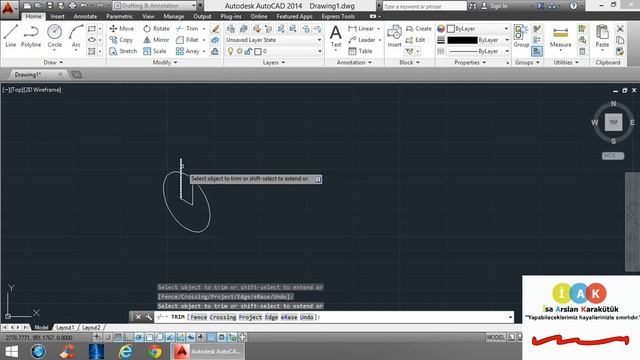Click the Array command
The height and width of the screenshot is (360, 640).
(187, 51)
